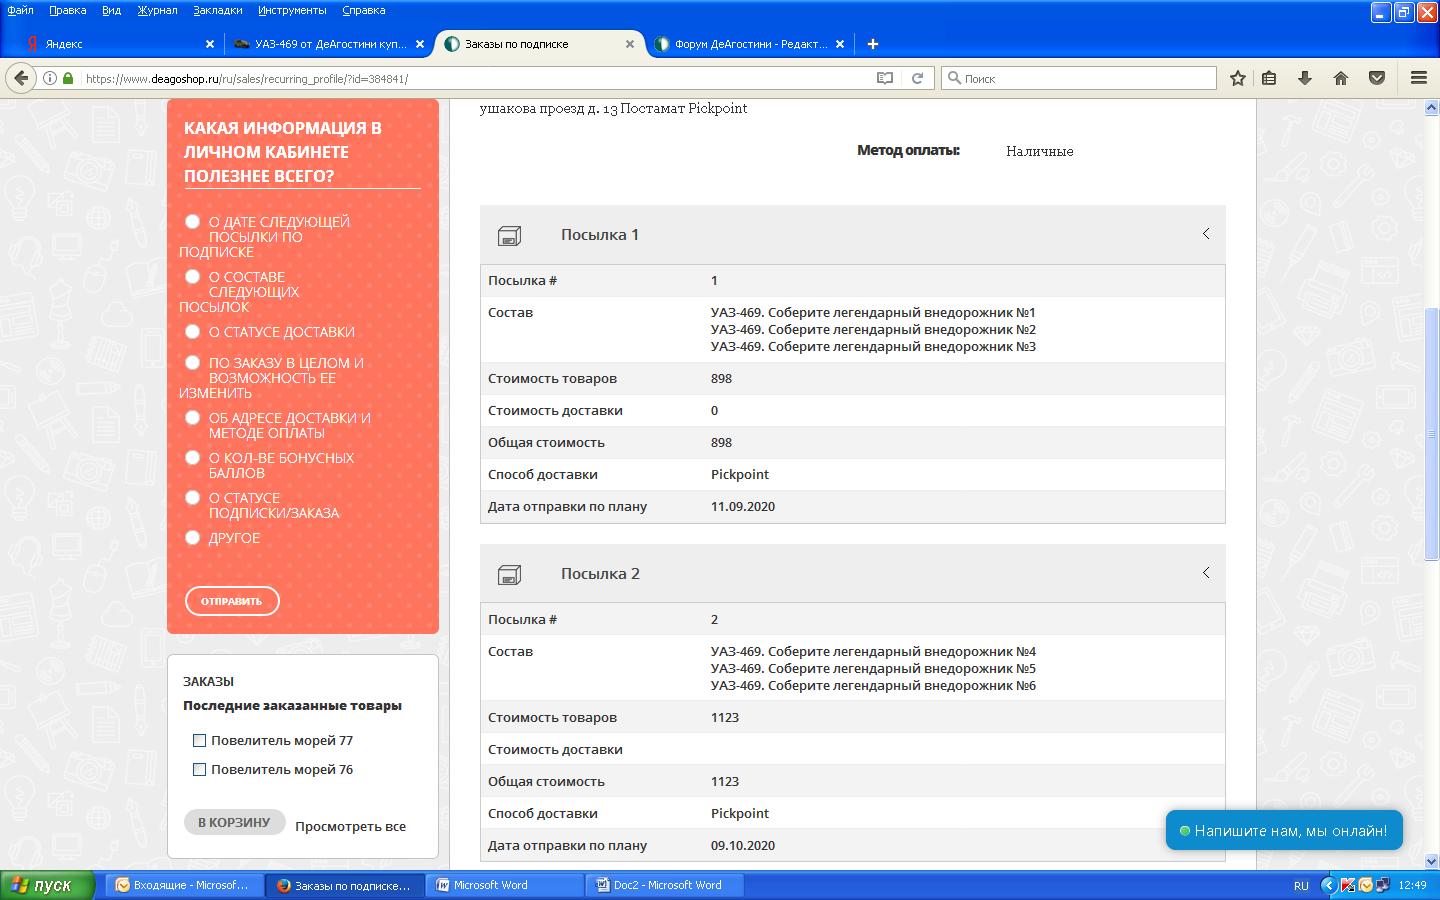The image size is (1440, 900).
Task: Click the 'Просмотреть все' link
Action: pos(350,827)
